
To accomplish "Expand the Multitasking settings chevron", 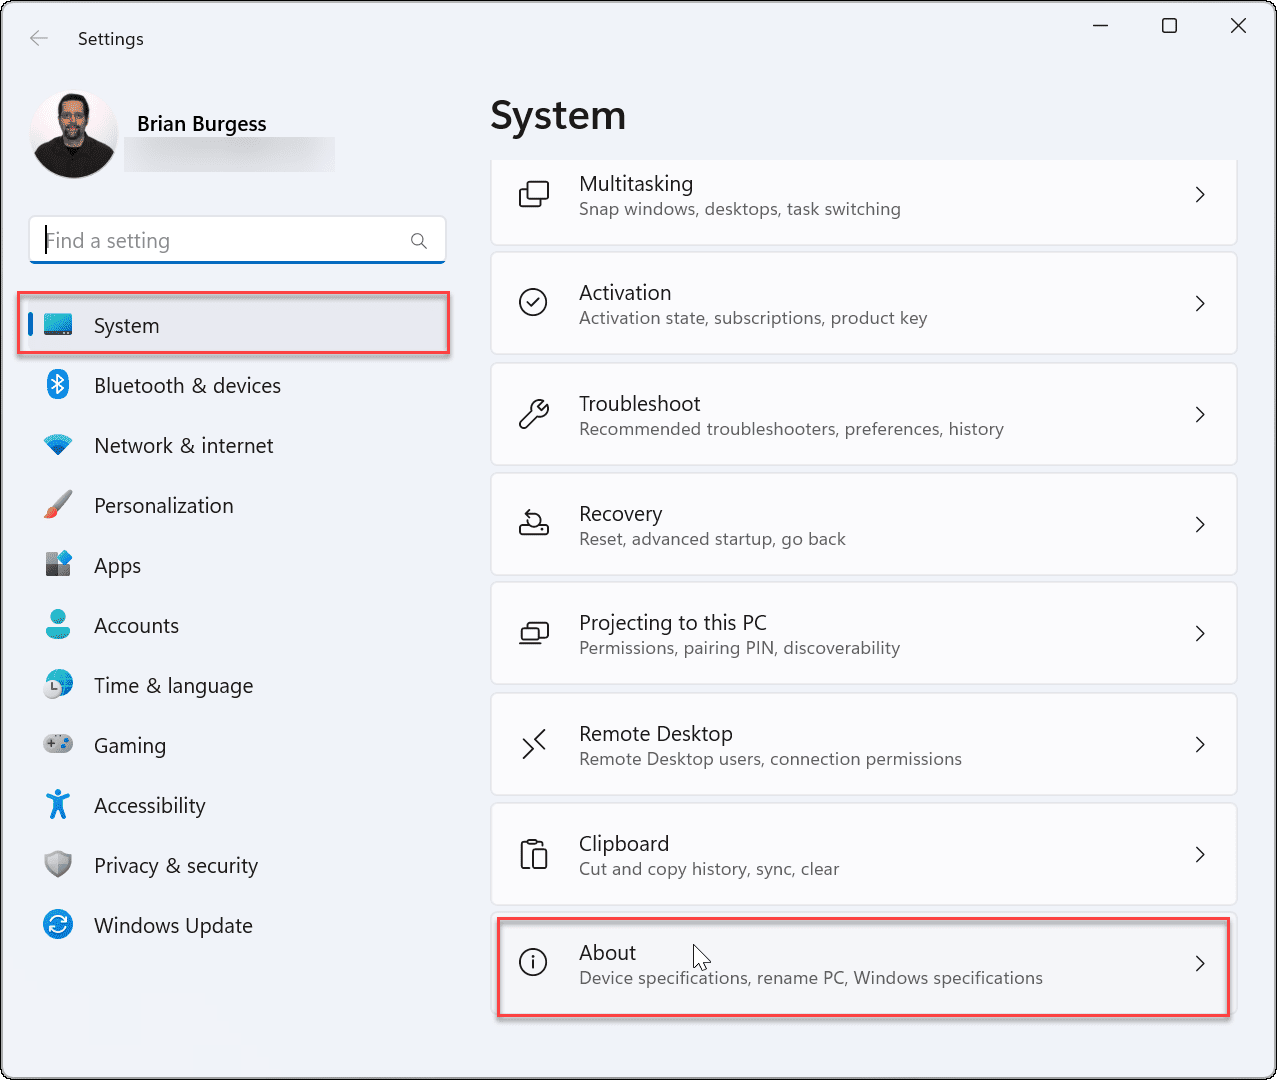I will click(x=1200, y=195).
